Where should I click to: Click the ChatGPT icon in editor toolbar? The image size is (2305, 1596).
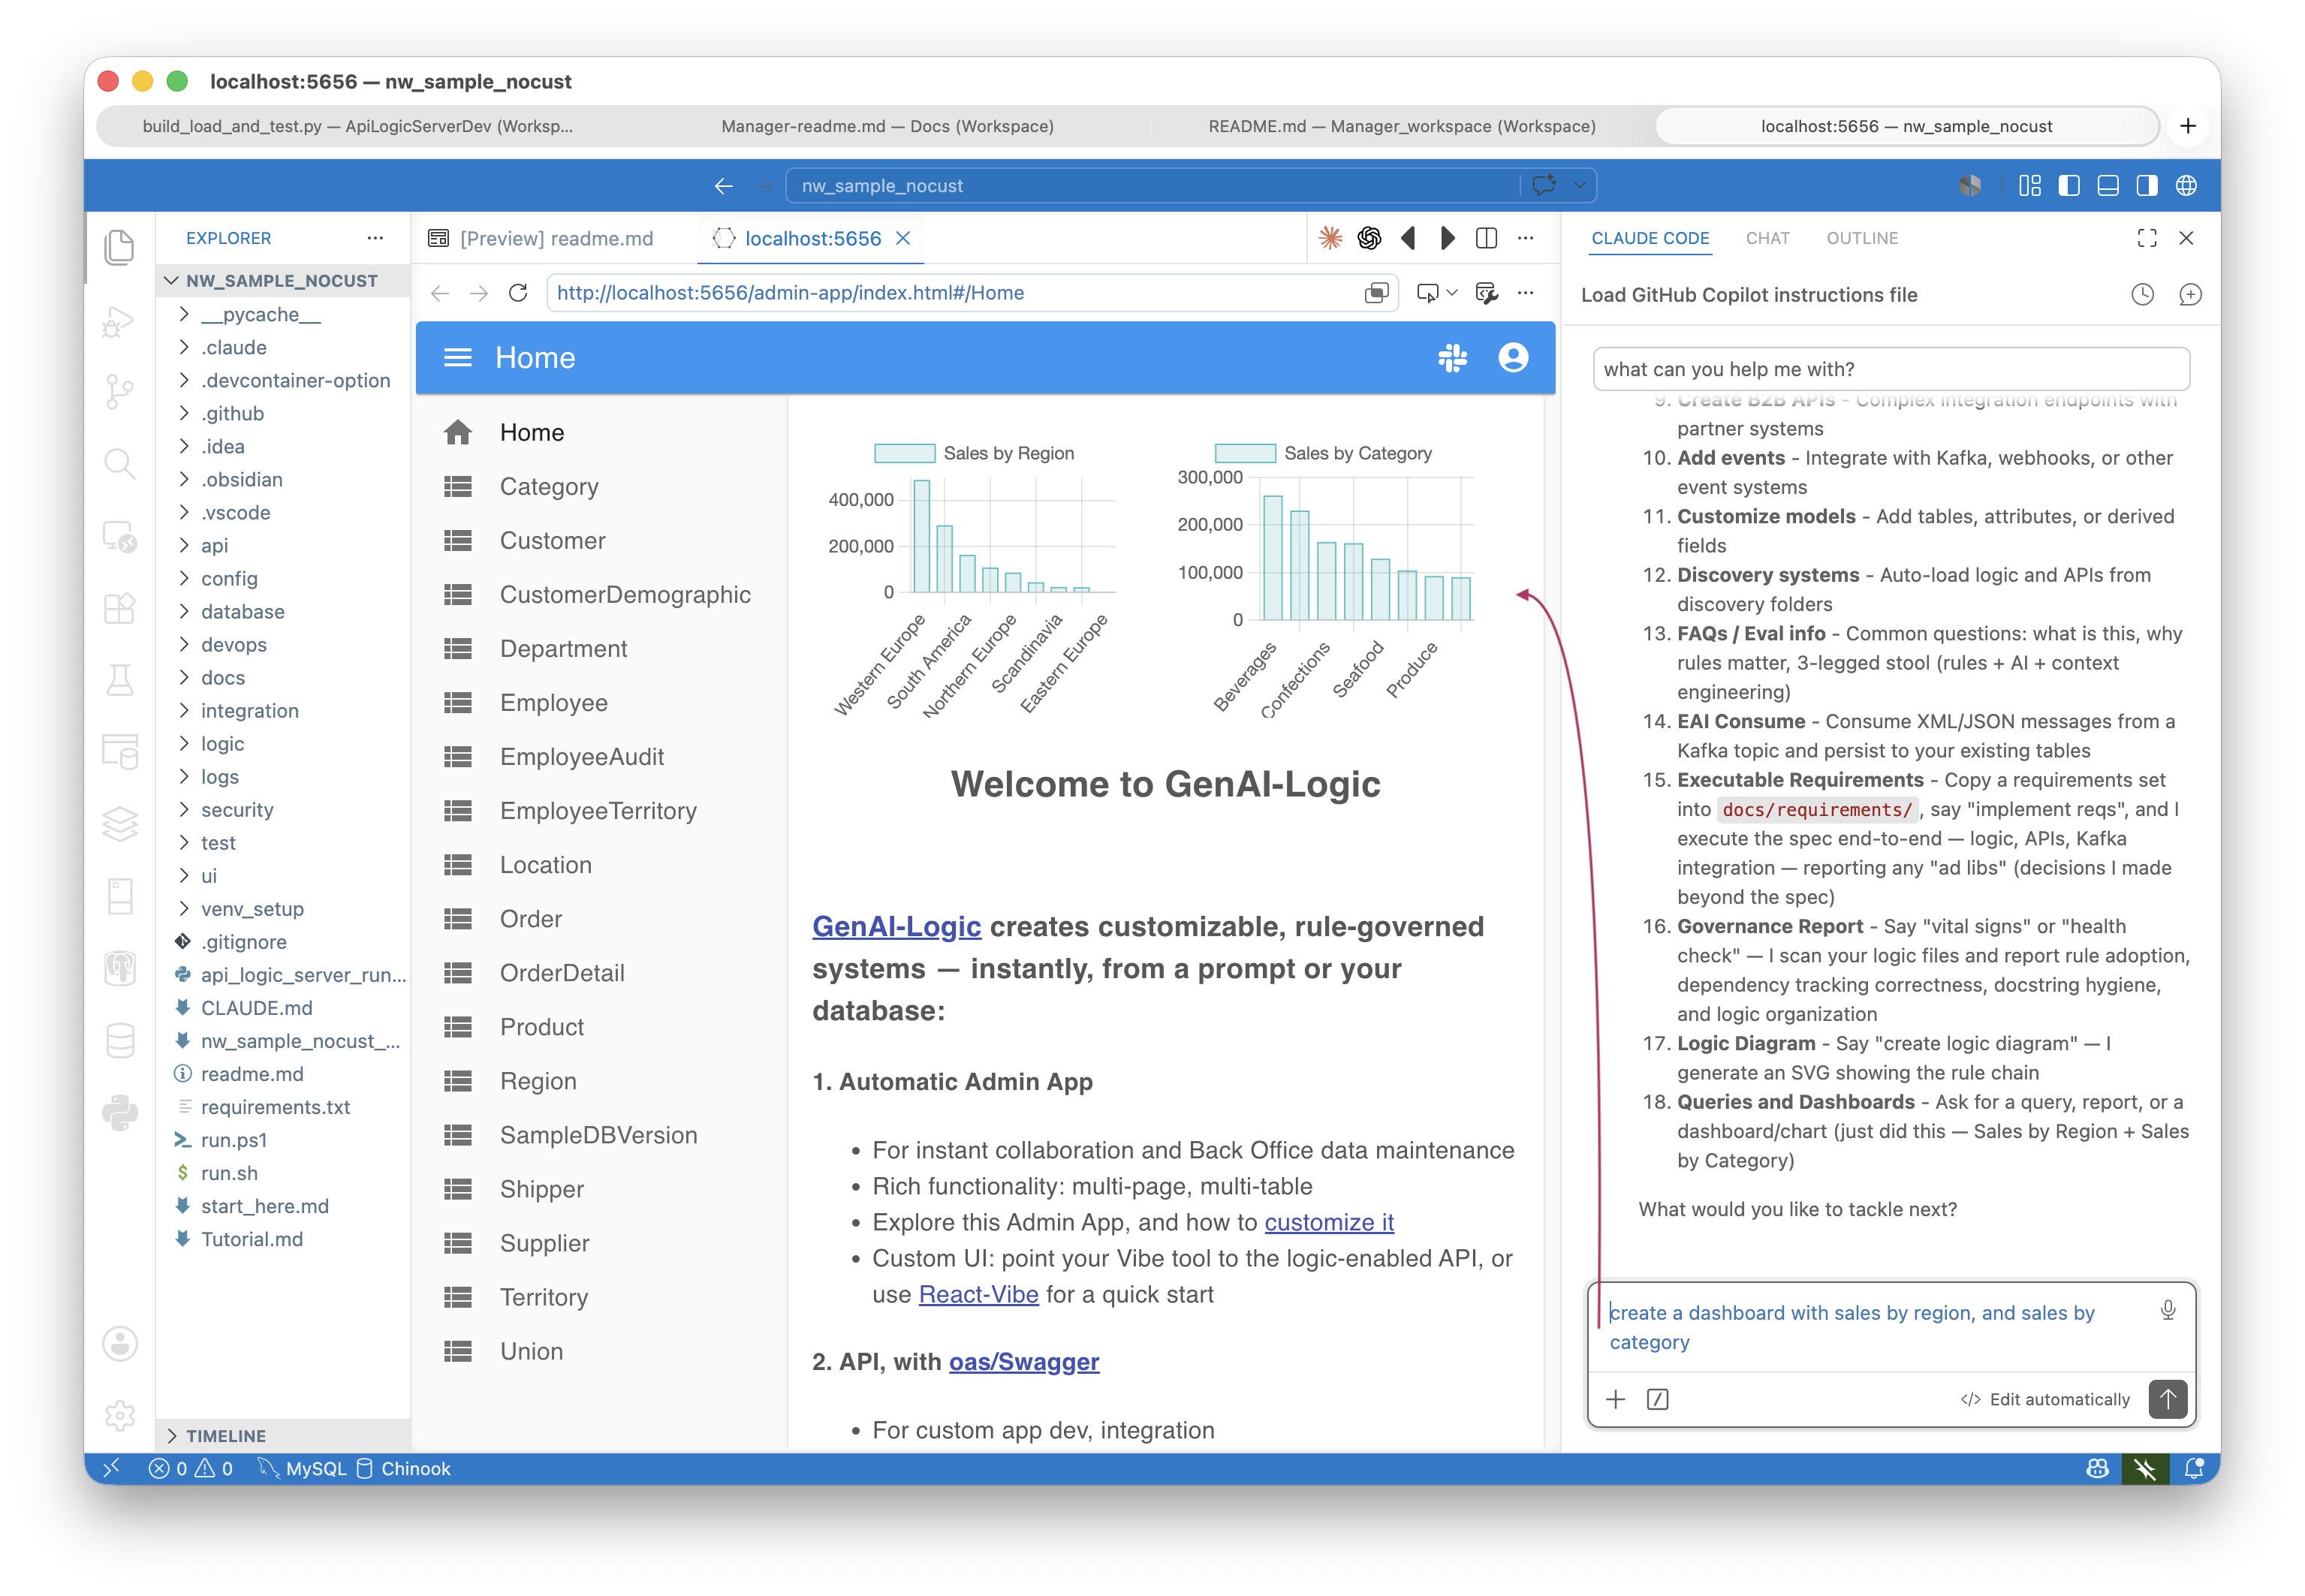pyautogui.click(x=1369, y=238)
